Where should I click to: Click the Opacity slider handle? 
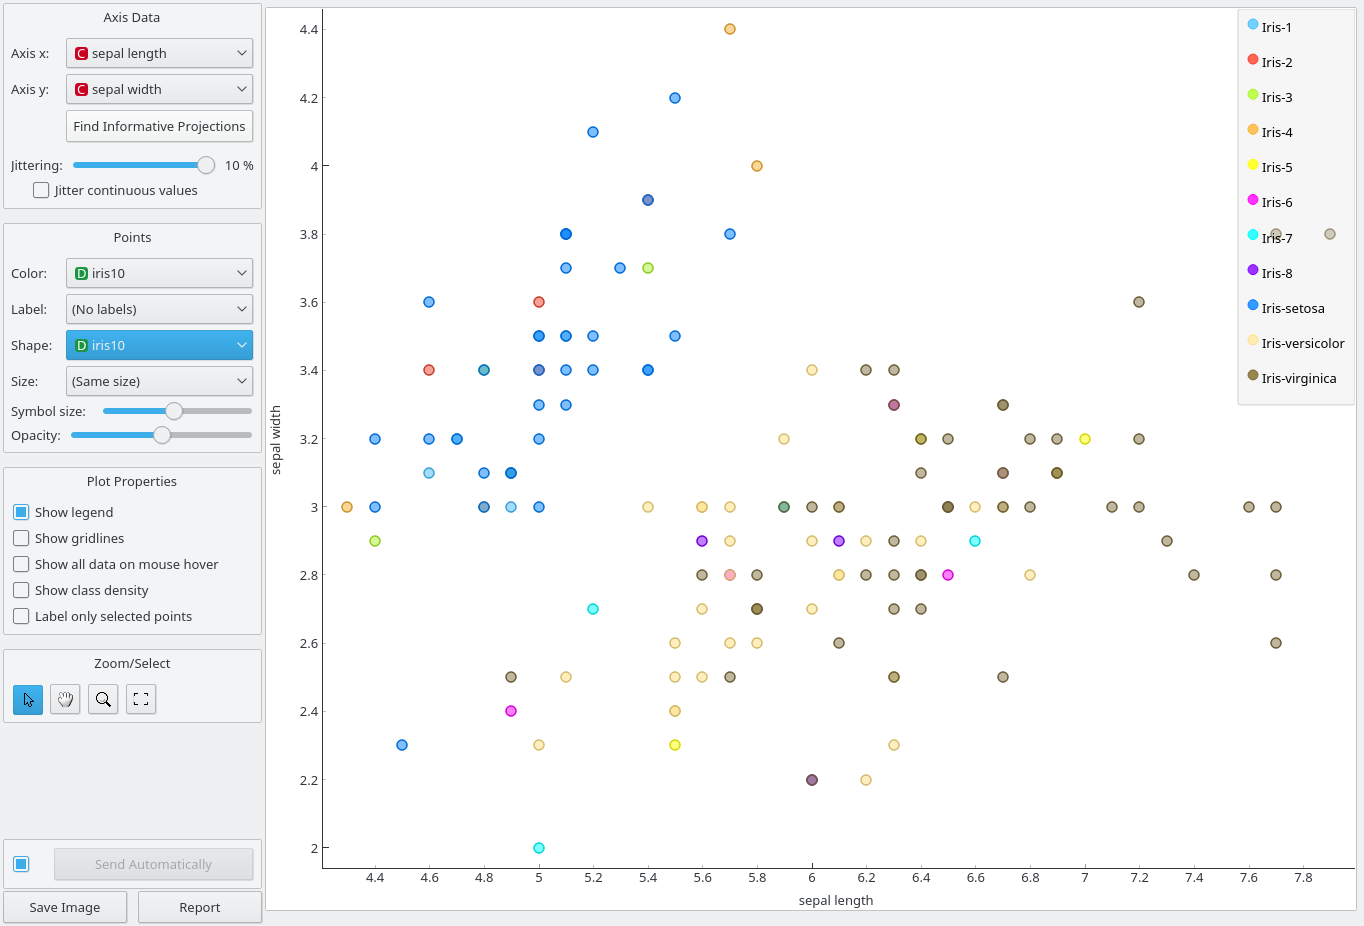[x=162, y=435]
